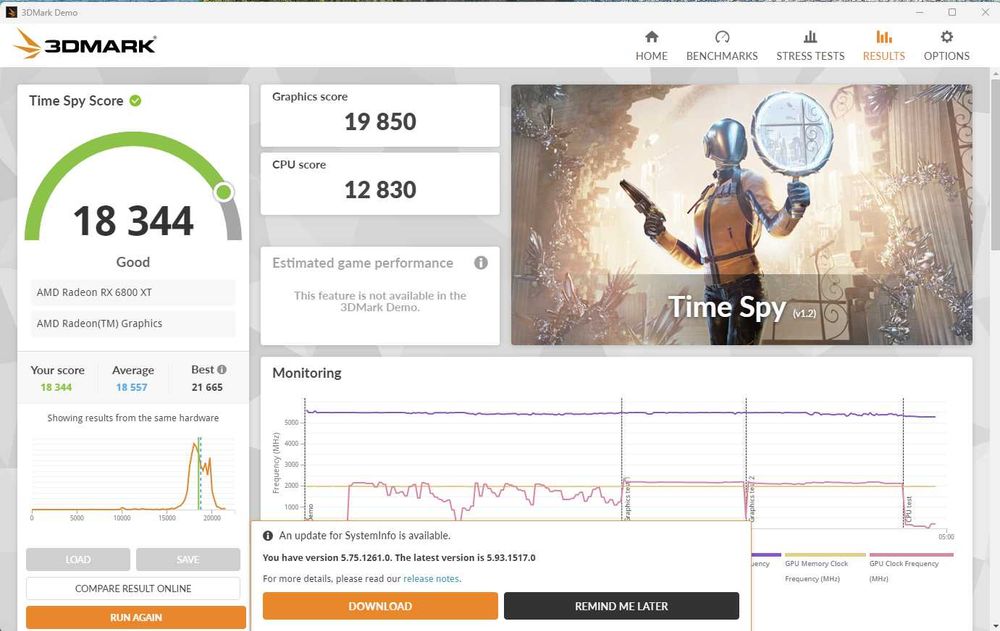Click the Monitoring heading
1000x631 pixels.
tap(307, 373)
